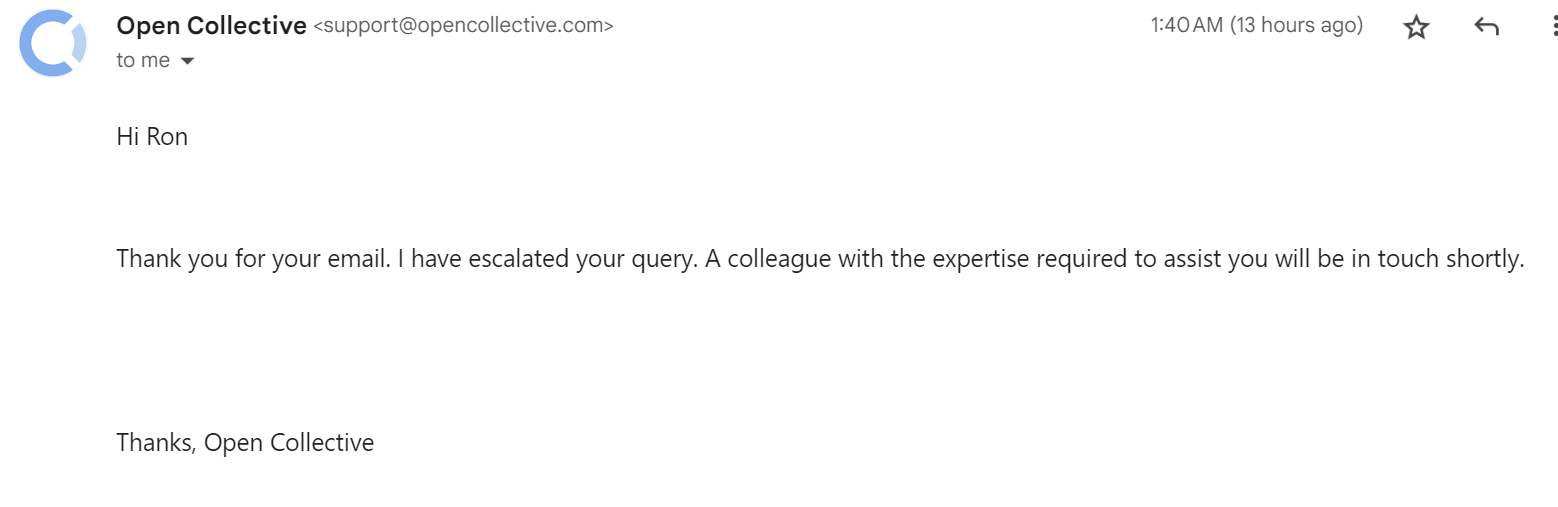
Task: Click the "(13 hours ago)" relative time
Action: click(x=1296, y=25)
